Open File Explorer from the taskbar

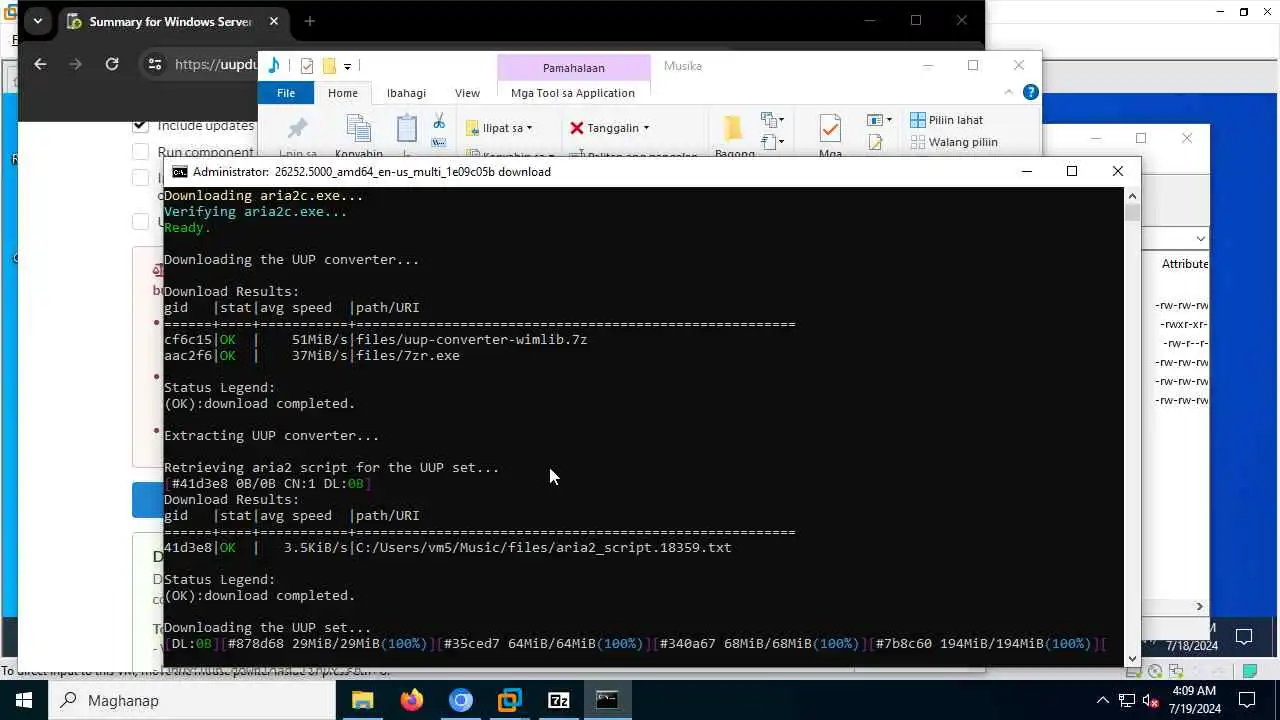point(362,700)
